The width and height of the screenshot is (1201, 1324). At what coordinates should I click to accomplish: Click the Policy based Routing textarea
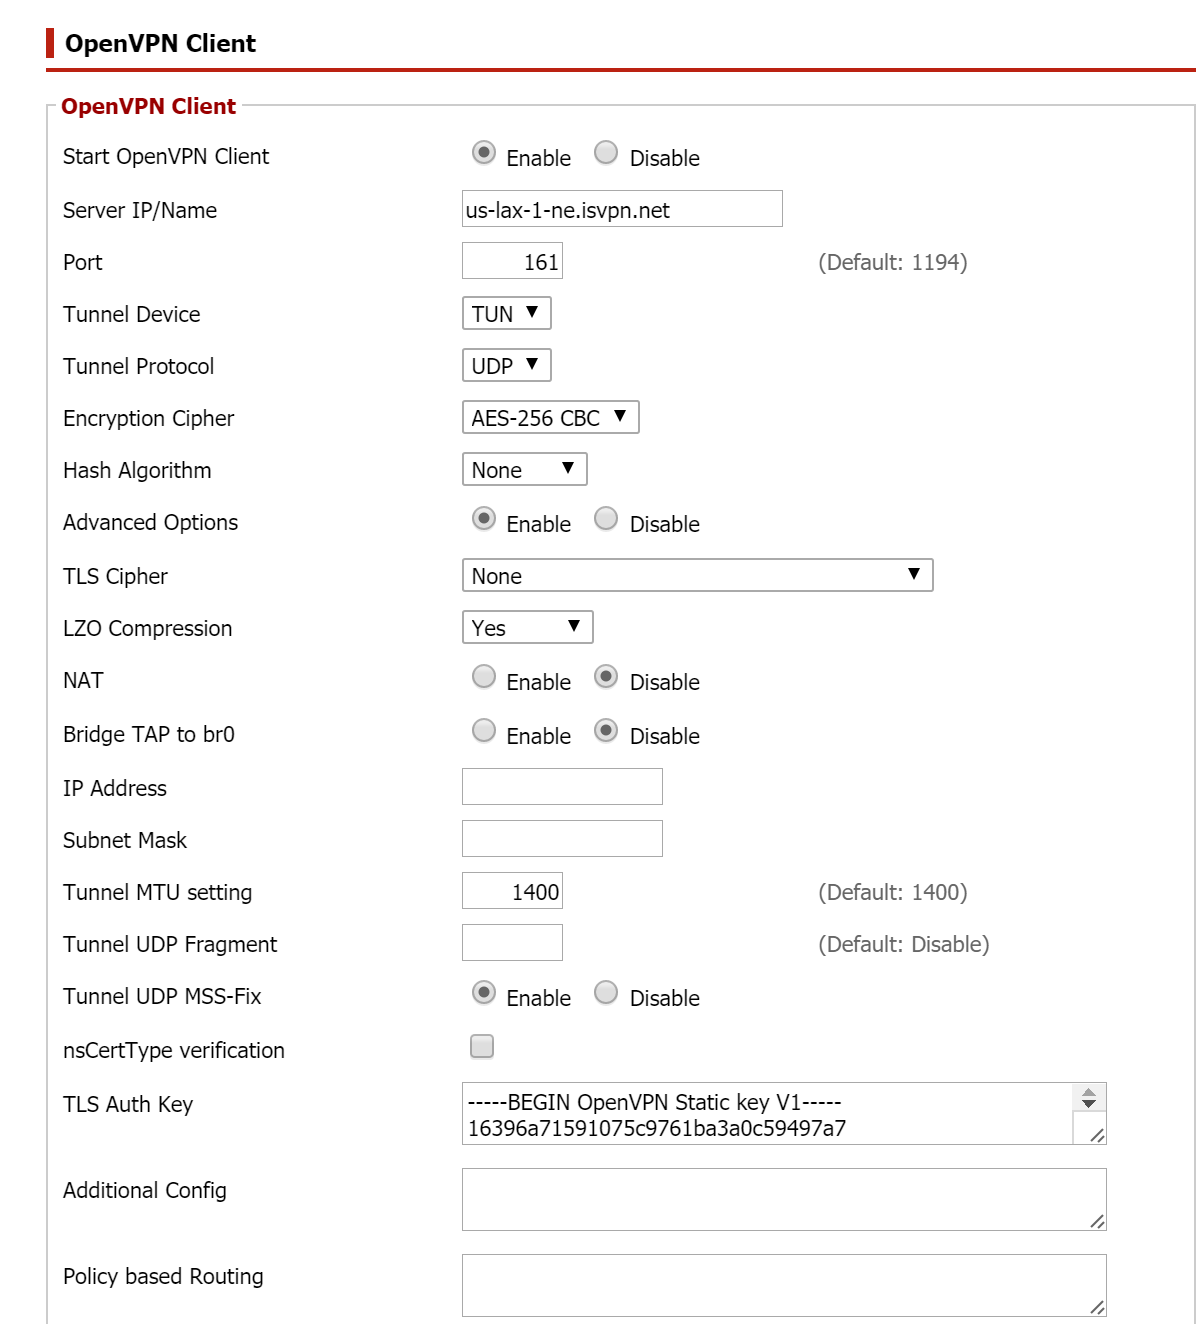point(784,1286)
